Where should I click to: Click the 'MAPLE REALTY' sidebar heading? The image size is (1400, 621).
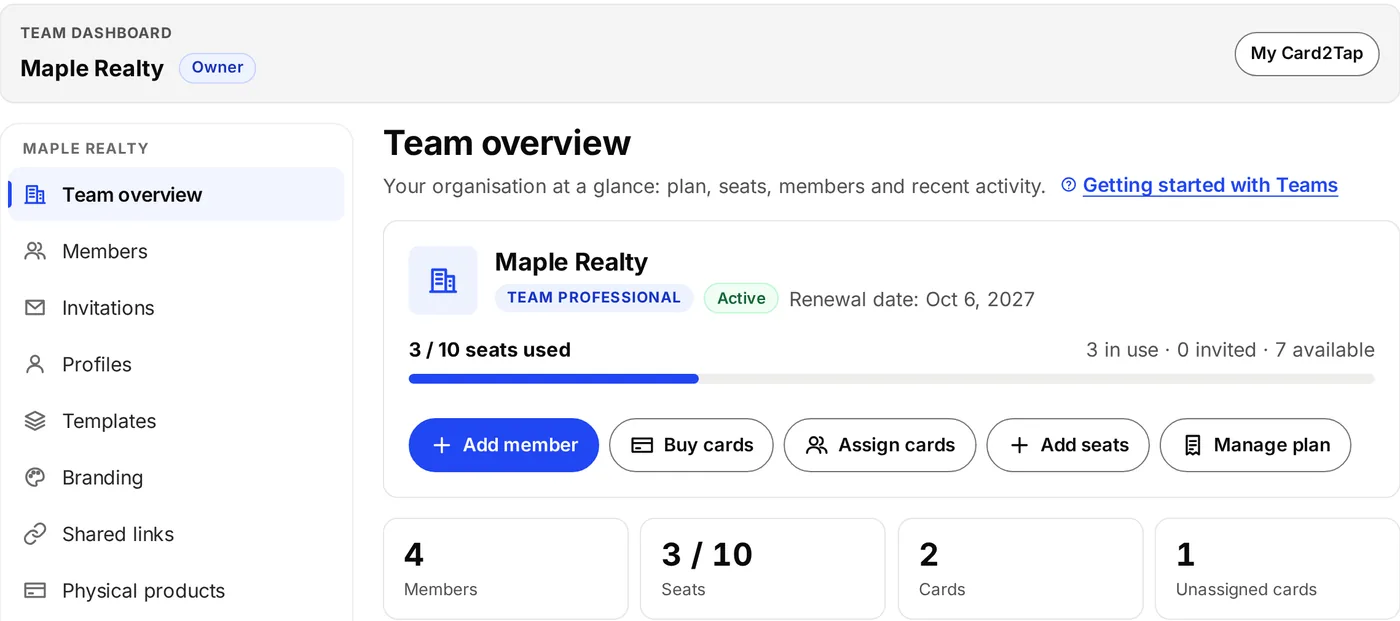pos(86,148)
